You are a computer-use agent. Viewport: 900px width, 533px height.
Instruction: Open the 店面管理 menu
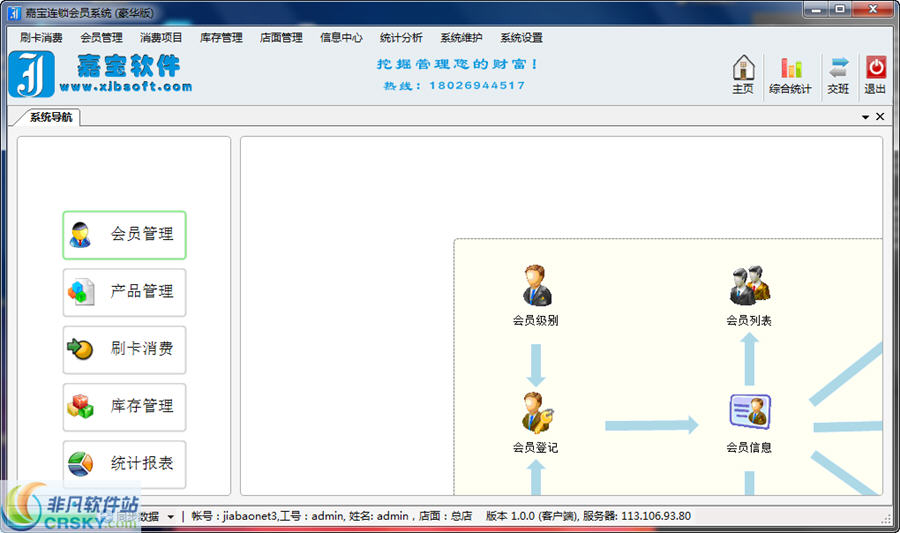coord(281,38)
